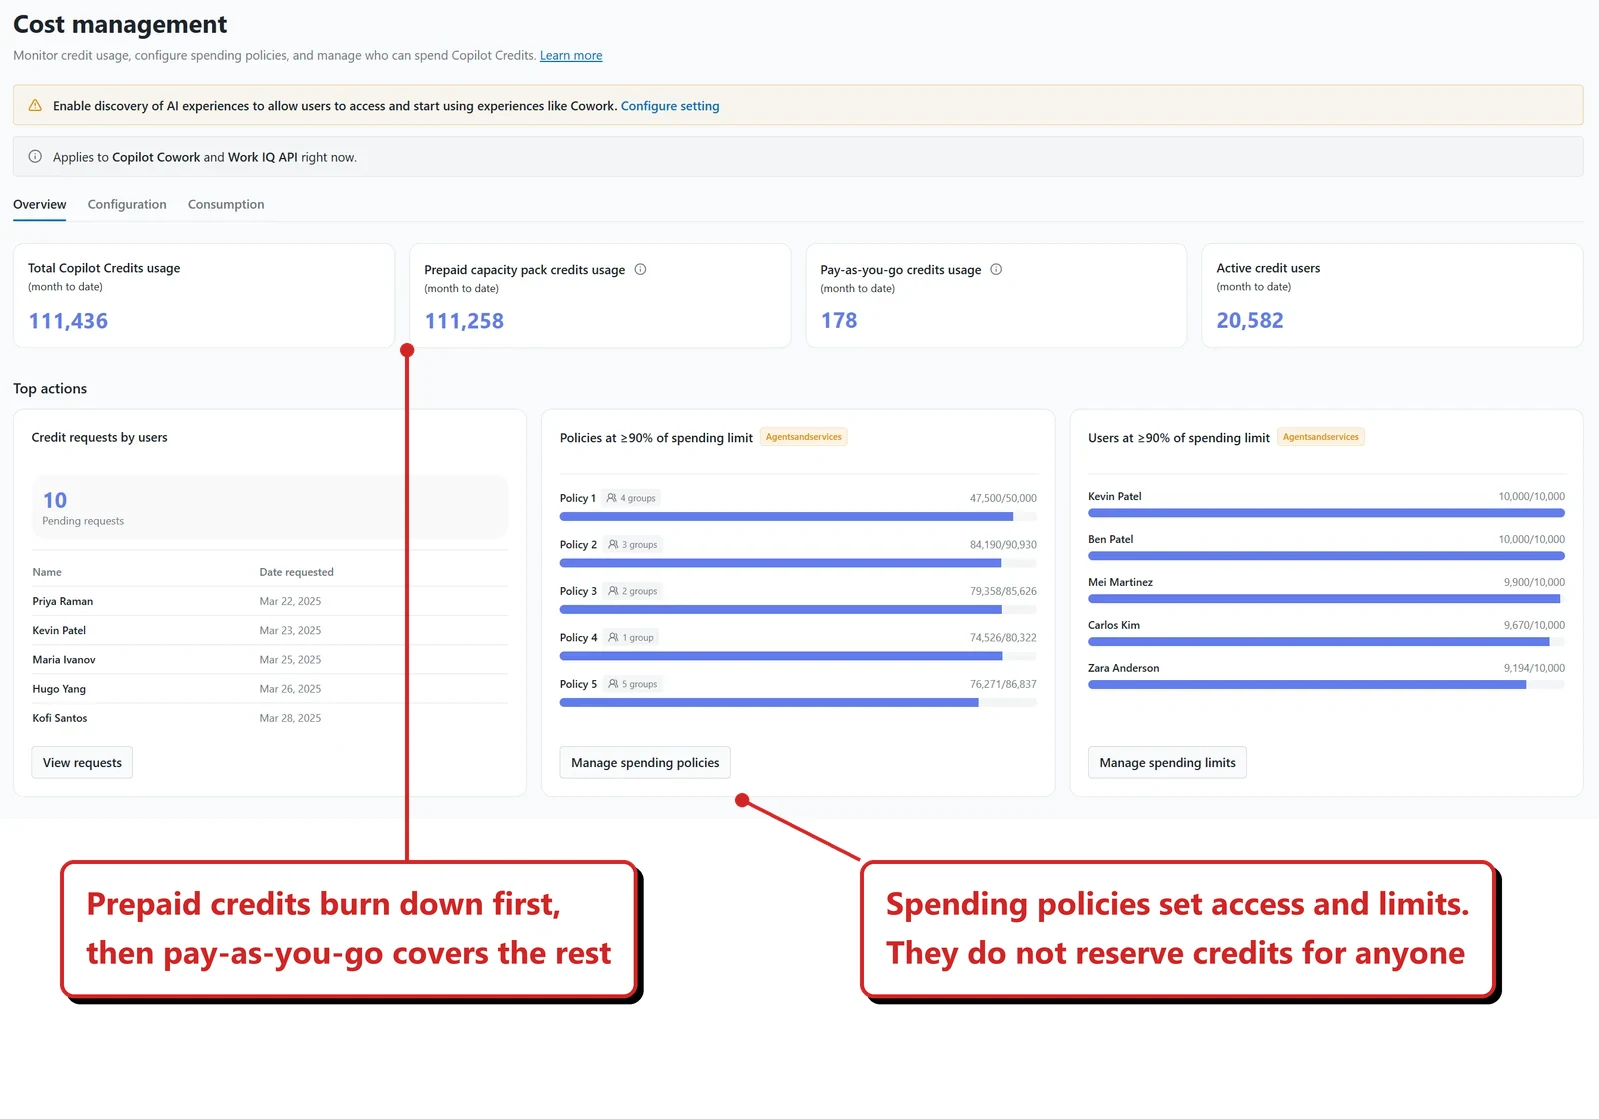Open info tooltip for Pay-as-you-go credits usage
Screen dimensions: 1599x1119
coord(996,269)
